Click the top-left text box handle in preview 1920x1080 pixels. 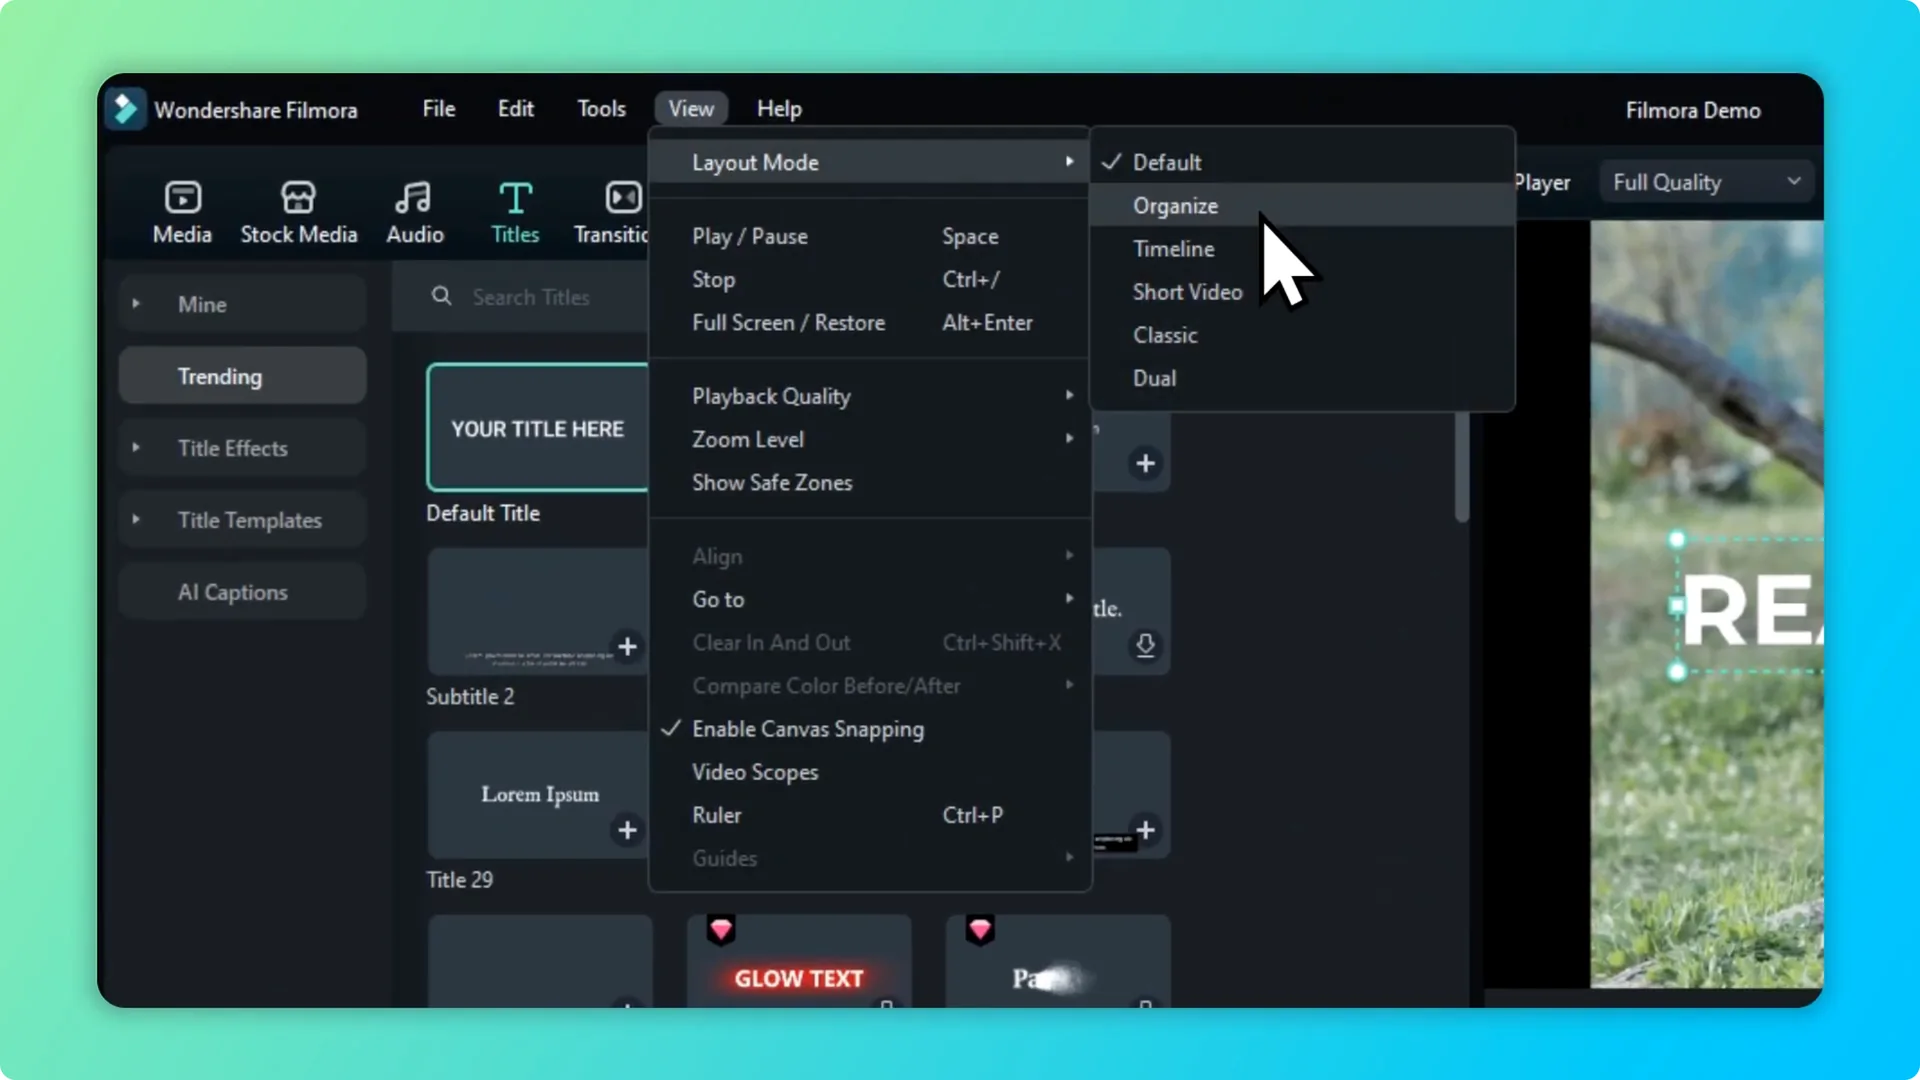(x=1677, y=540)
